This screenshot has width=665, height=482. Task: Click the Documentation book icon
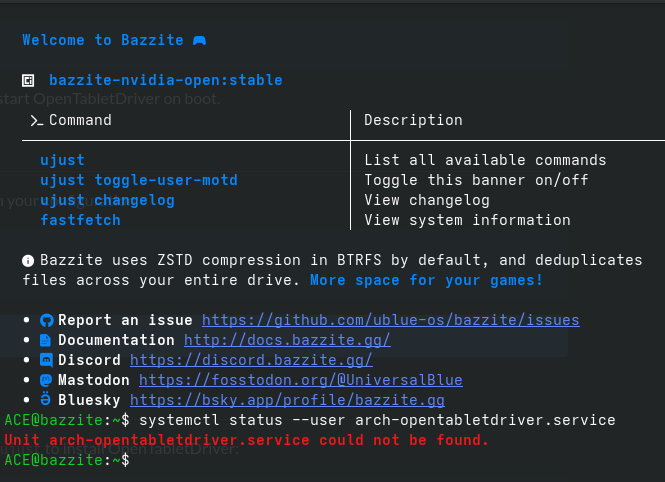[46, 340]
